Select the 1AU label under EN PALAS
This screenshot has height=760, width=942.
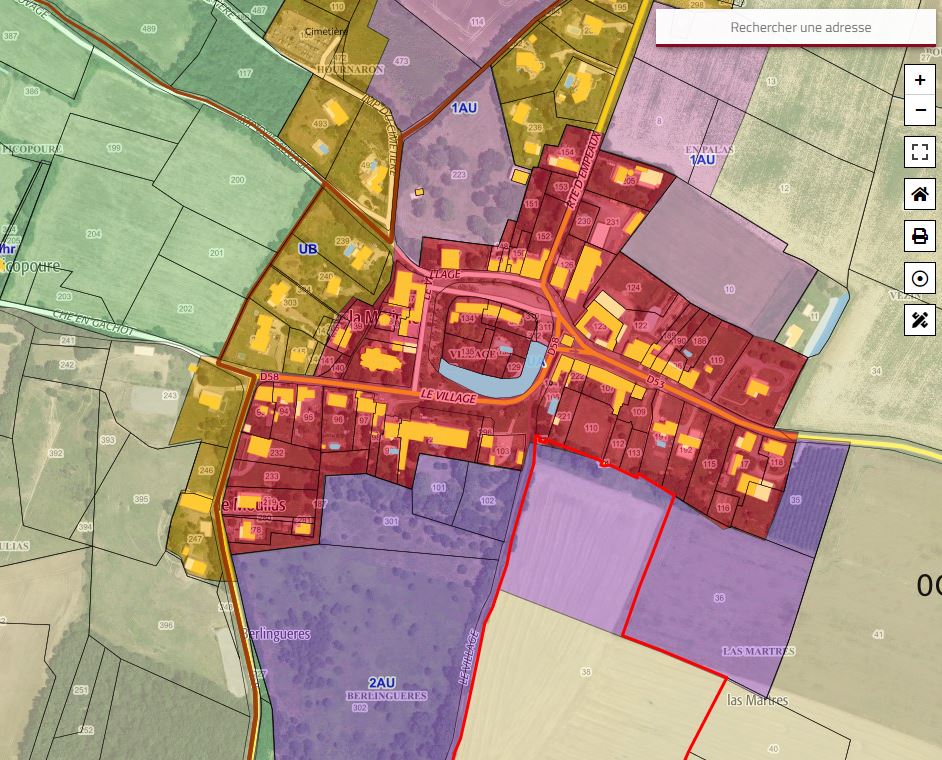coord(702,160)
